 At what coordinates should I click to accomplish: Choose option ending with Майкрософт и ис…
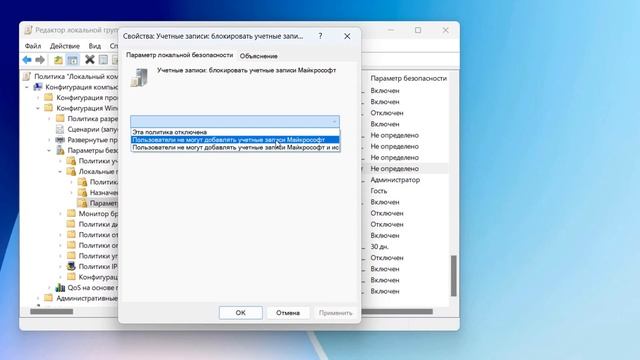(235, 147)
